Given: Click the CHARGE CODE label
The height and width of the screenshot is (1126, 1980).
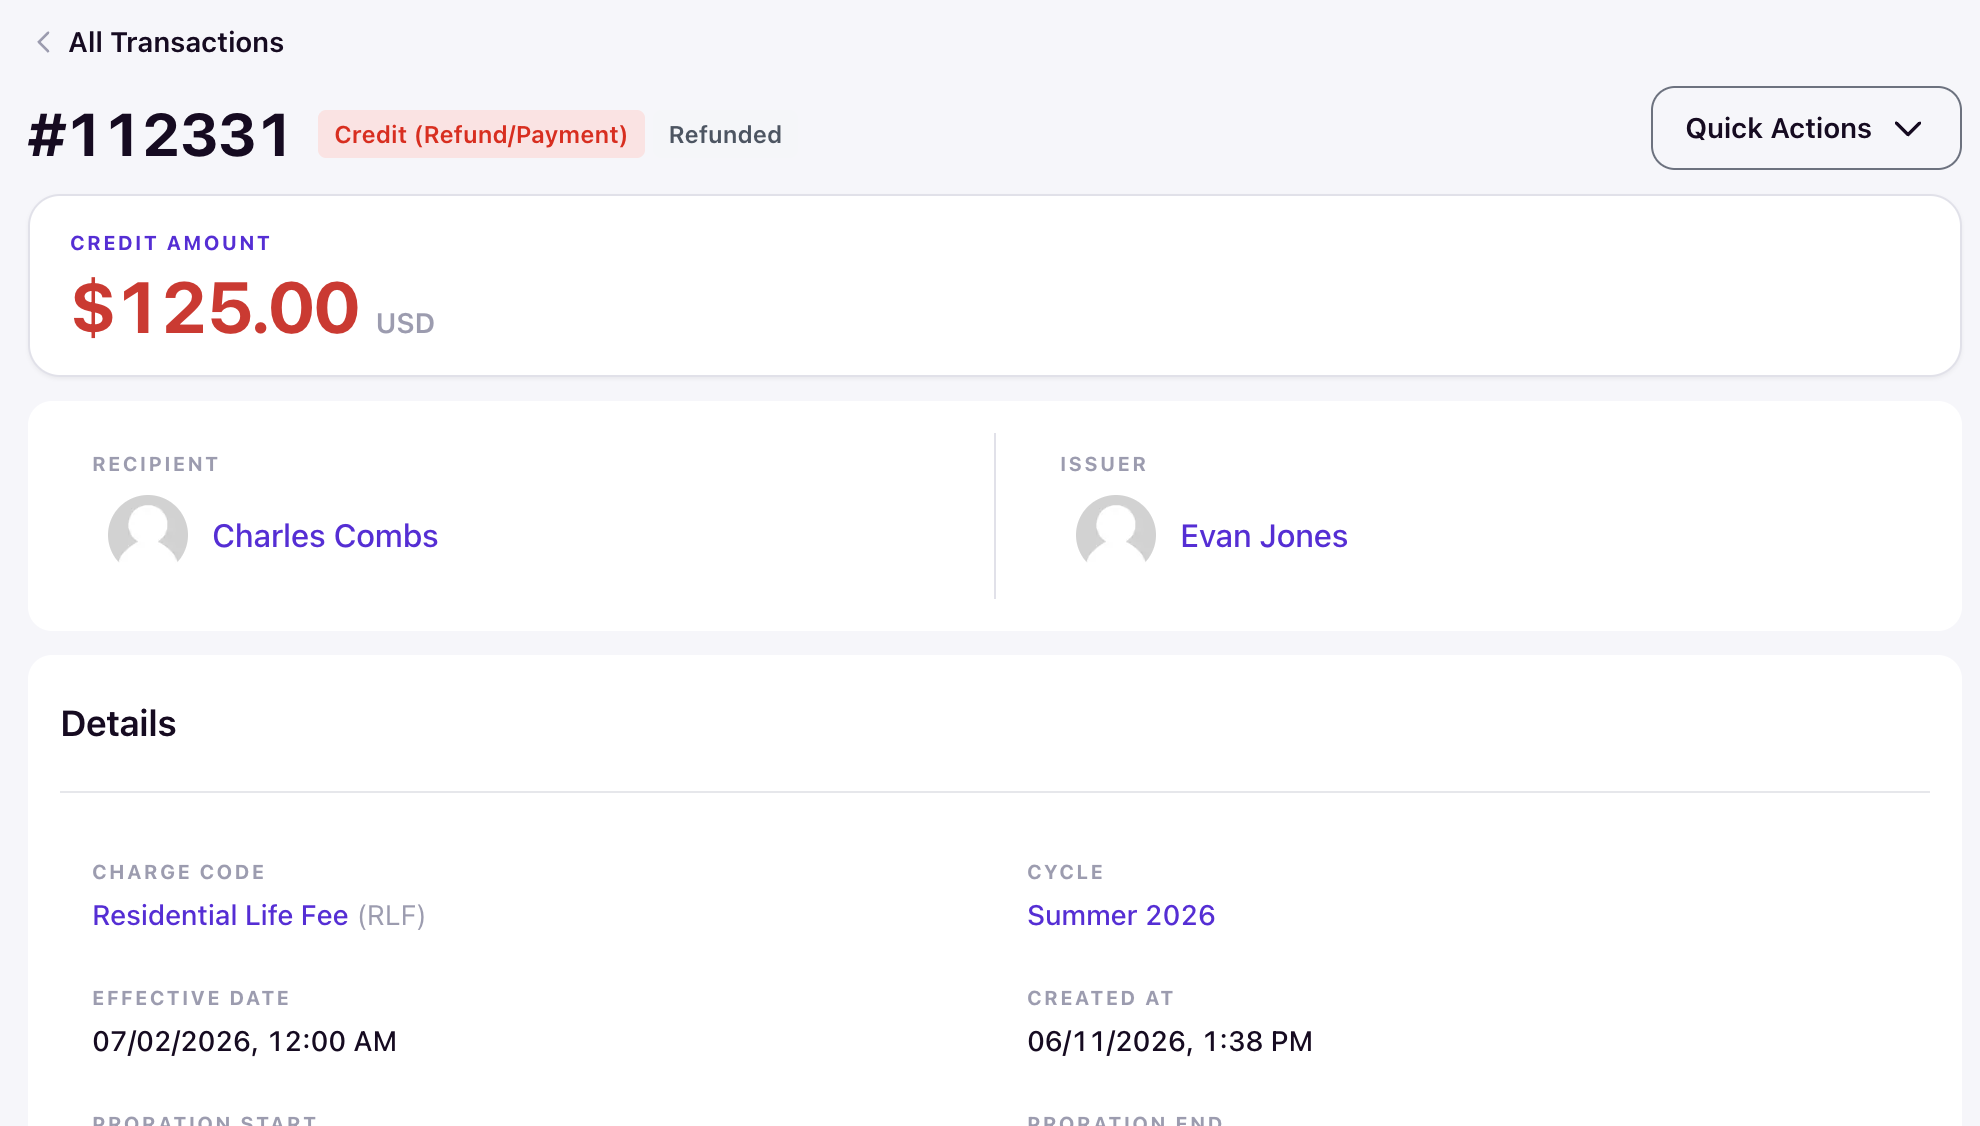Looking at the screenshot, I should click(x=178, y=872).
